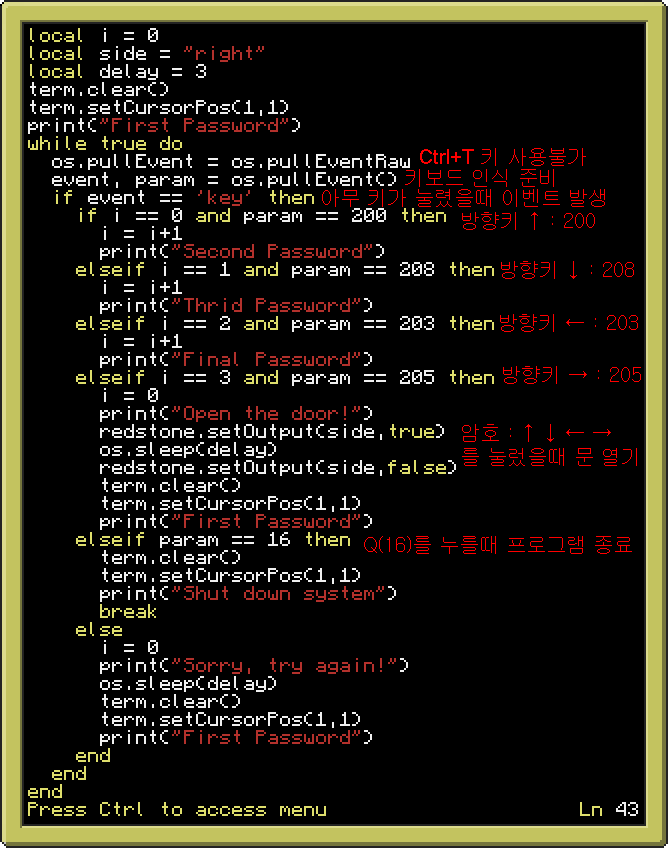Click the top-level print "First Password" line
This screenshot has height=848, width=668.
tap(164, 126)
